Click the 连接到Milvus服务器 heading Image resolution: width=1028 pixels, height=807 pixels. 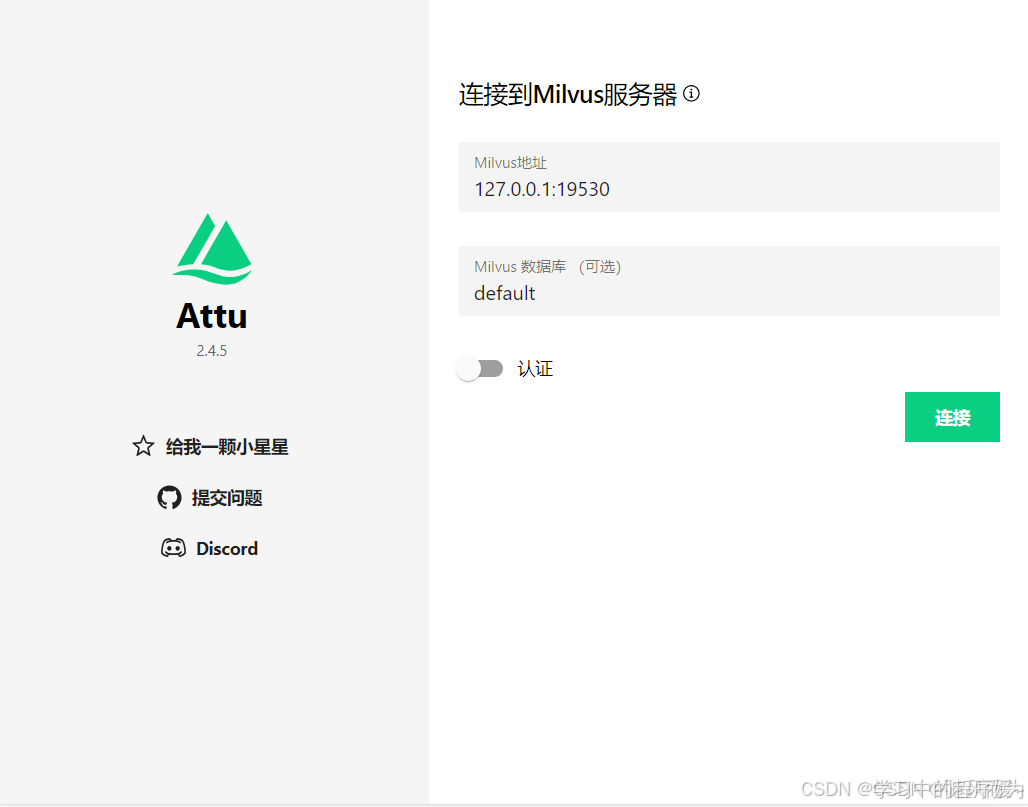(568, 94)
